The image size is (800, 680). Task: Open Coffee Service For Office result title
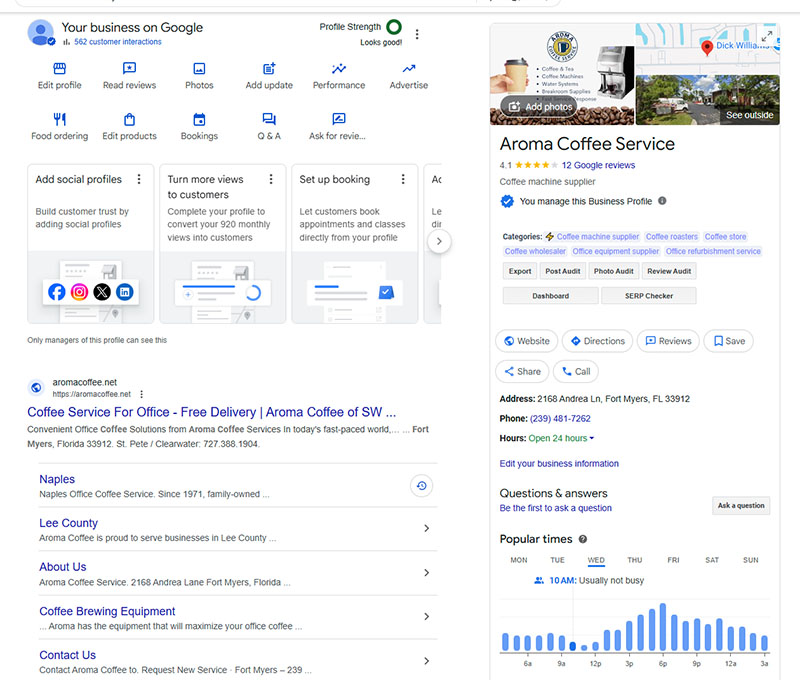point(212,412)
